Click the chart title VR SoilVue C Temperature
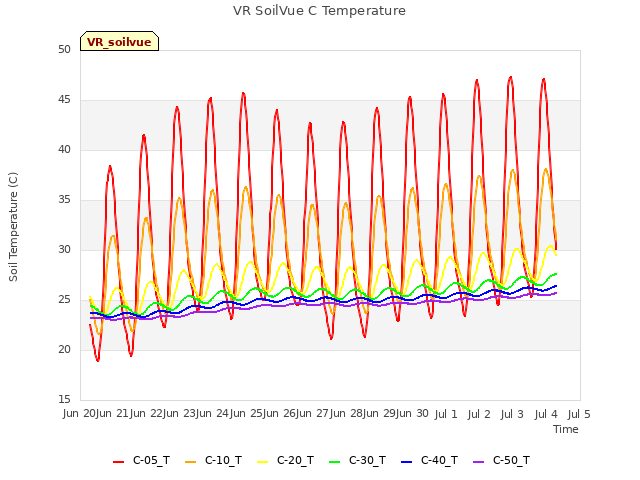The width and height of the screenshot is (640, 480). [x=320, y=11]
